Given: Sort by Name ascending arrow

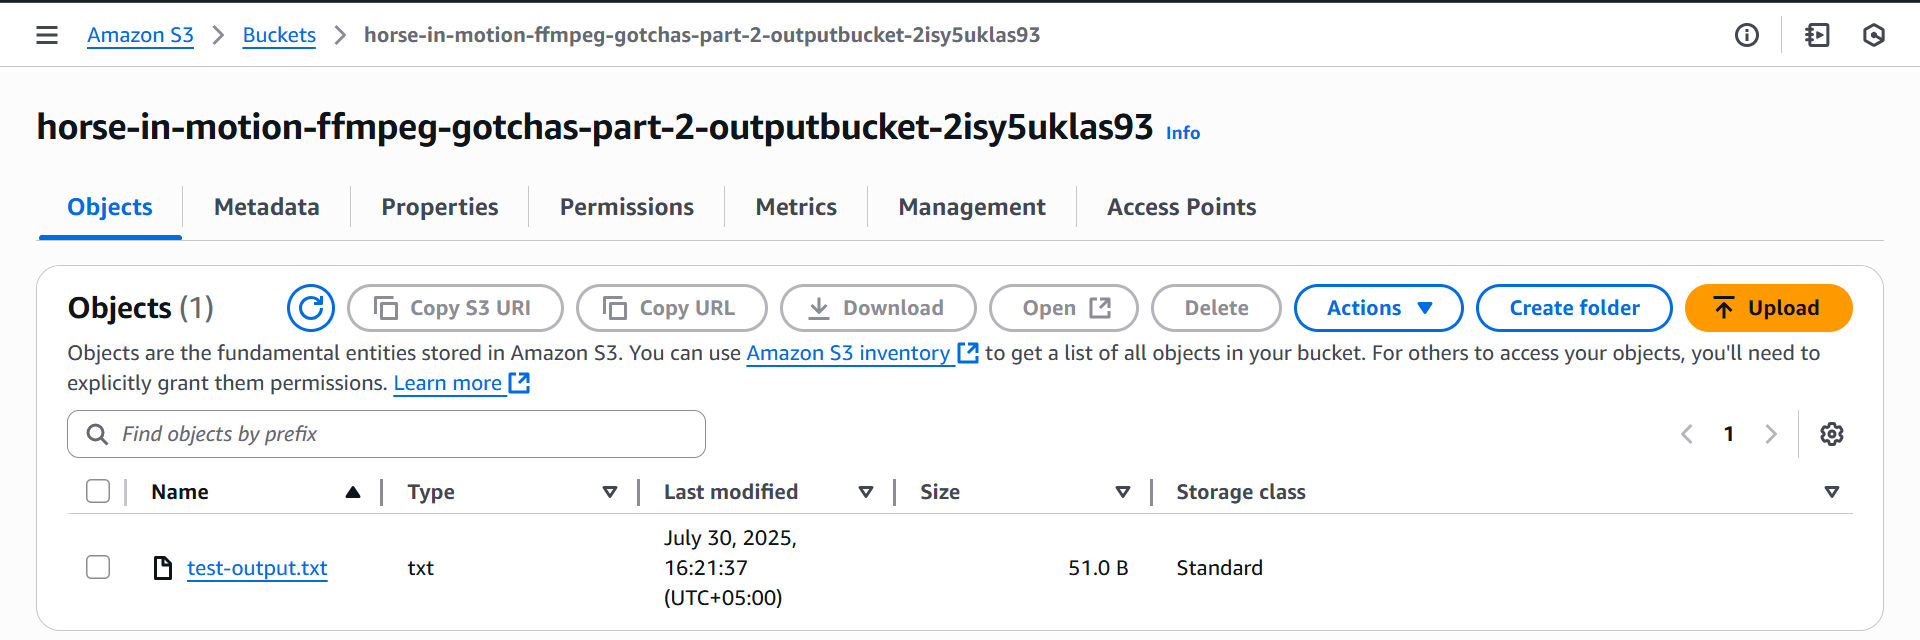Looking at the screenshot, I should tap(353, 492).
